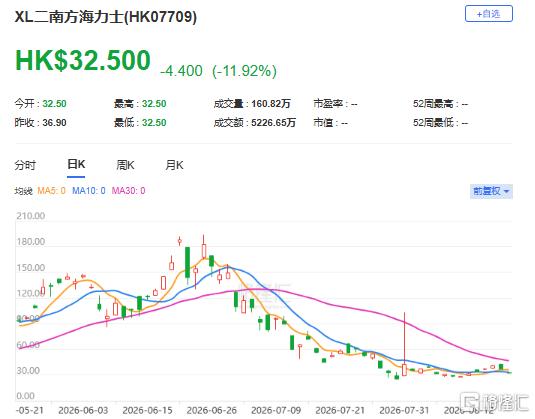Viewport: 535px width, 419px height.
Task: Click the HK$32.500 current price
Action: [x=83, y=61]
